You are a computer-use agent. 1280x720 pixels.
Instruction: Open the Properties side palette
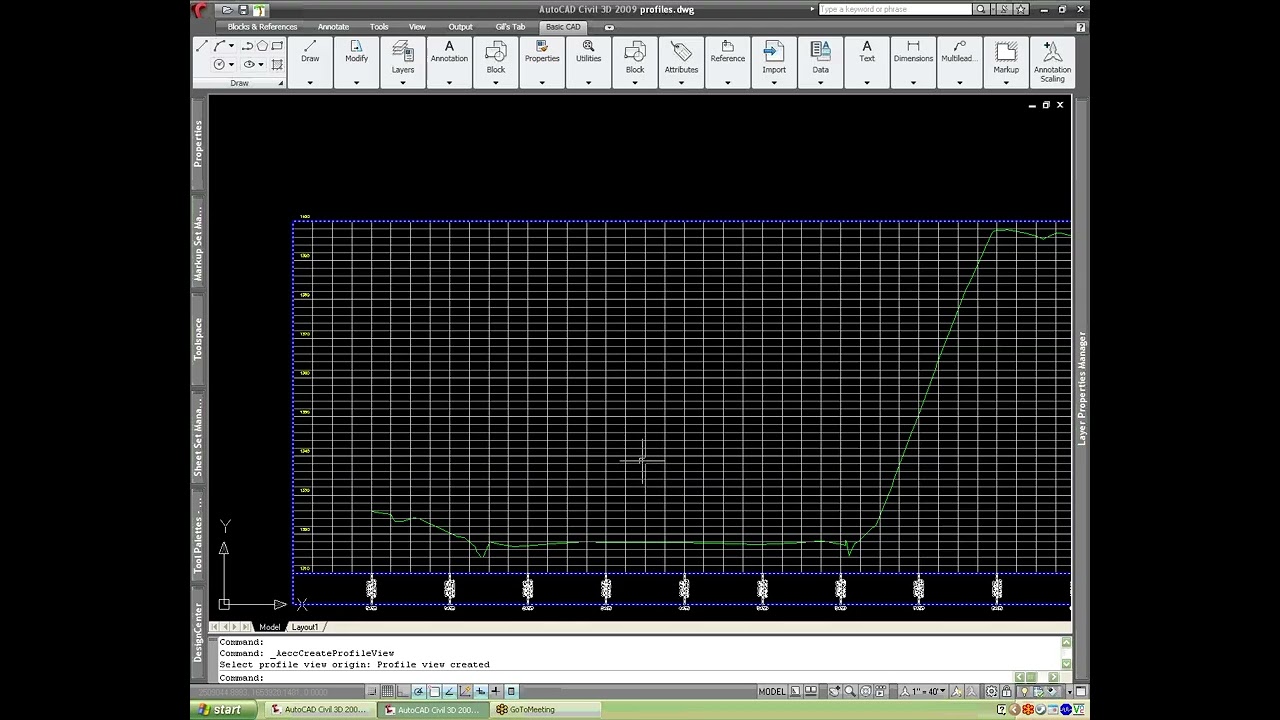198,143
